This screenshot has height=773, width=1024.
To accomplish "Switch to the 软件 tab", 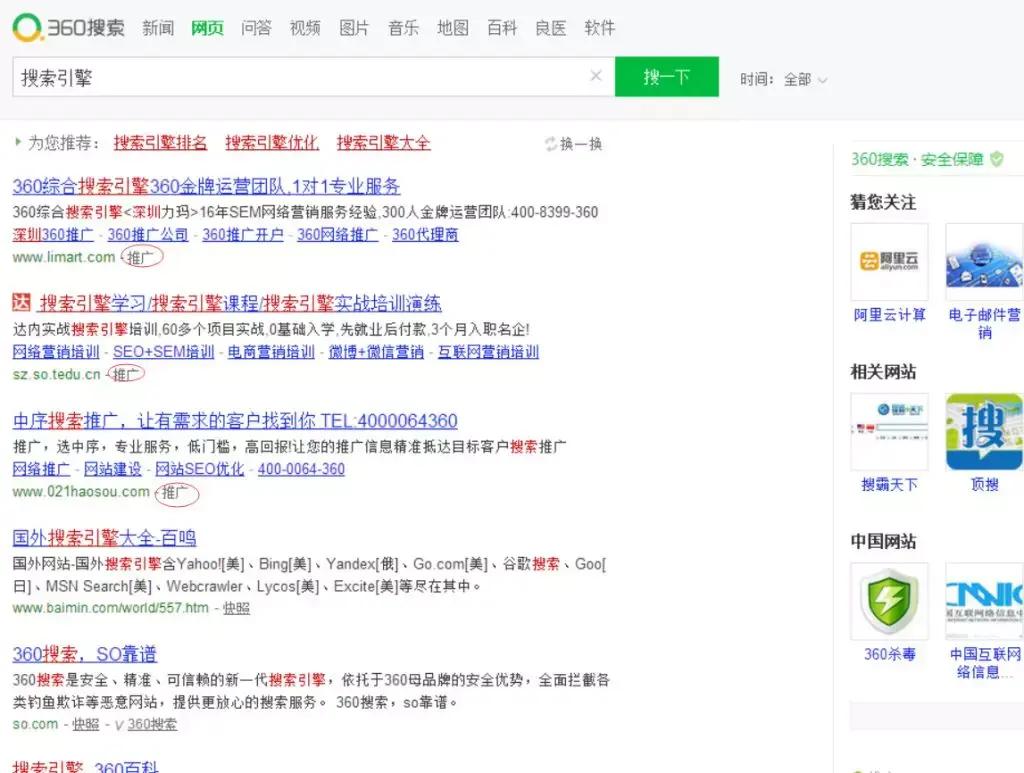I will [600, 28].
